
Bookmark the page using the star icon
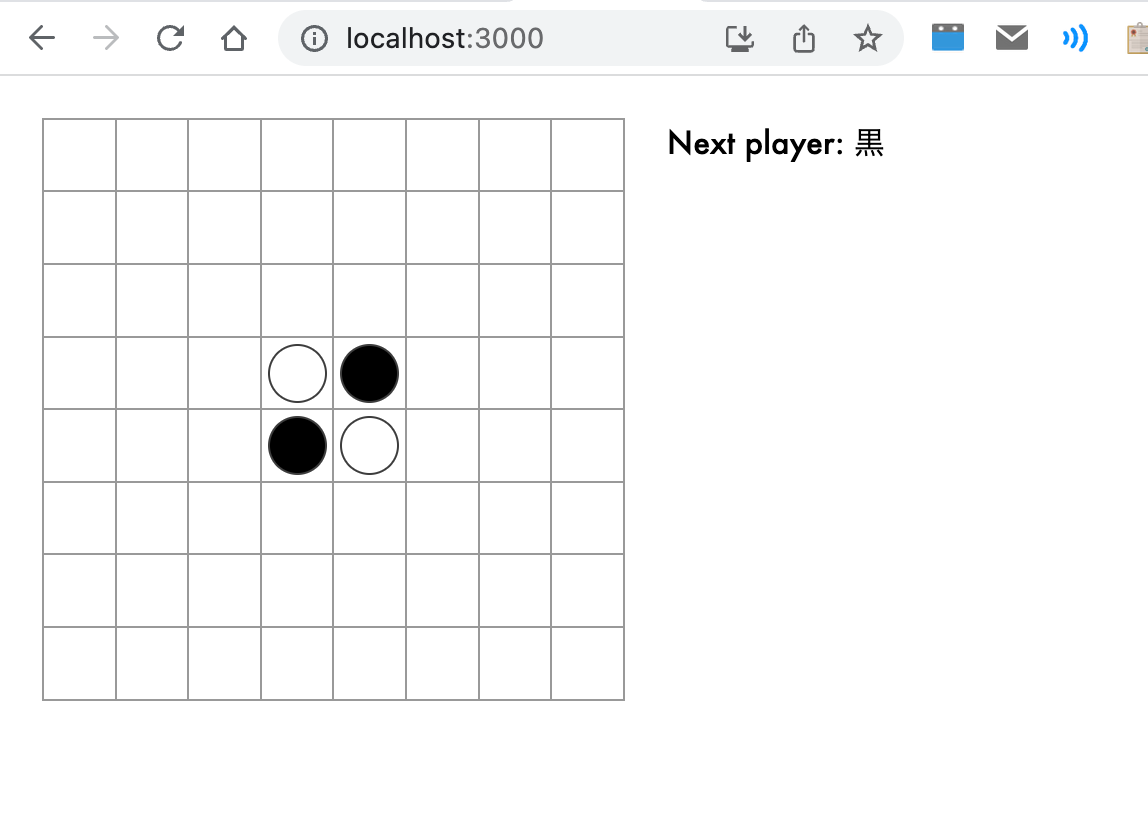pos(868,38)
